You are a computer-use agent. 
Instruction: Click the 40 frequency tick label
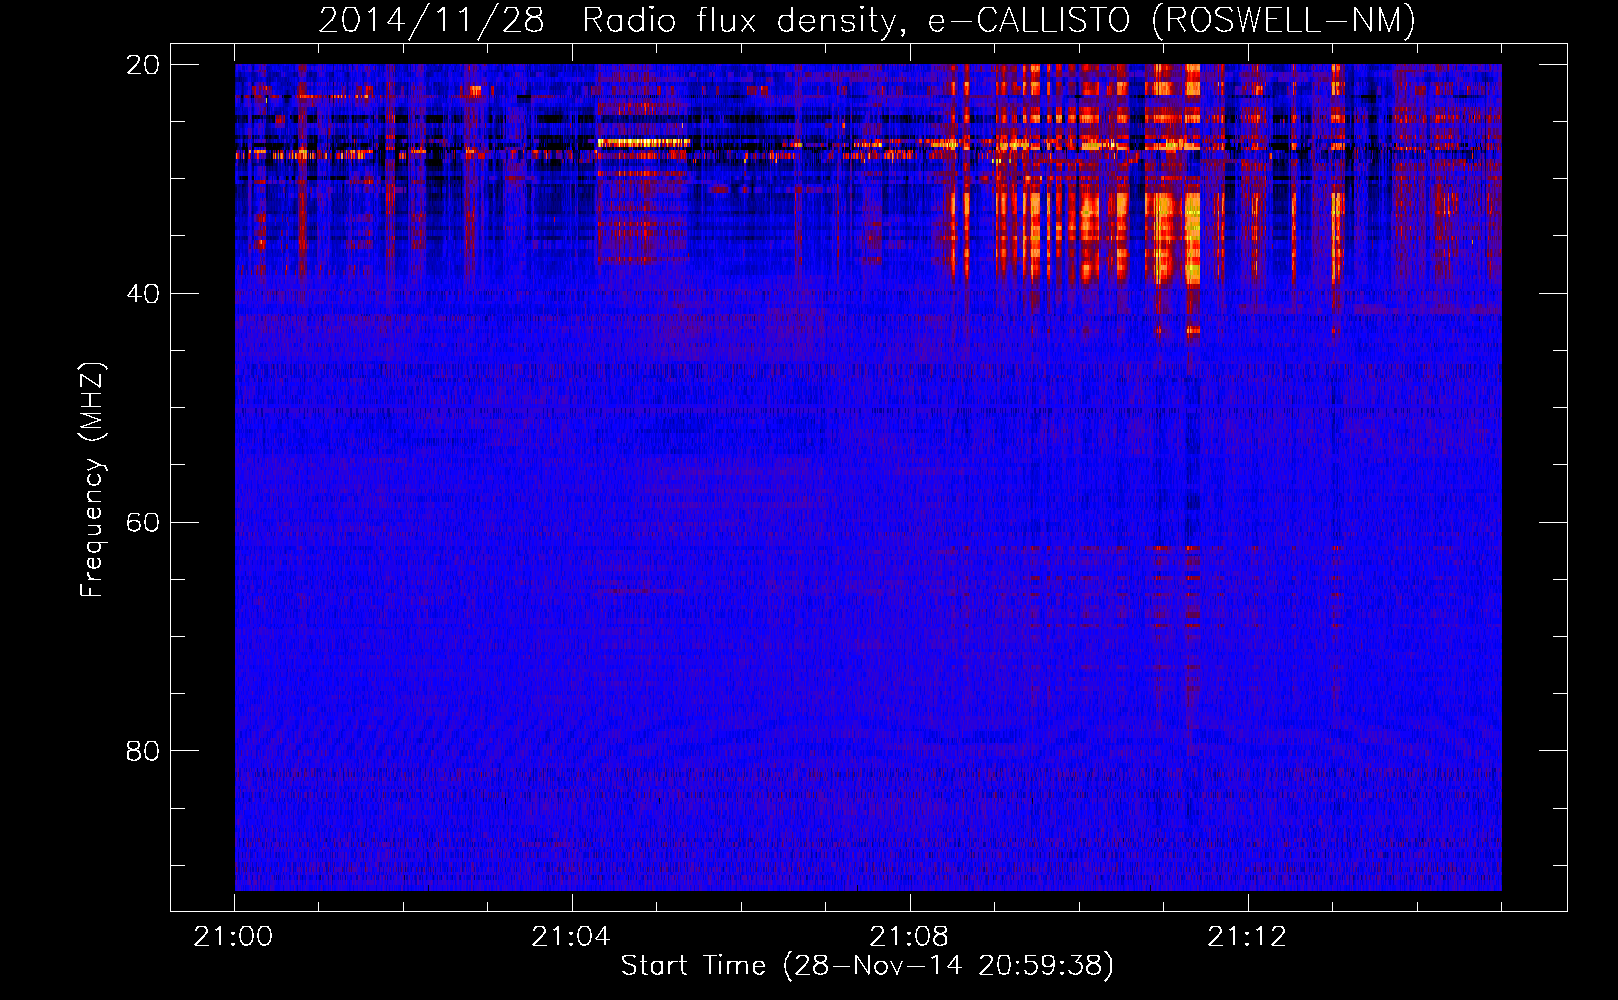pyautogui.click(x=143, y=294)
